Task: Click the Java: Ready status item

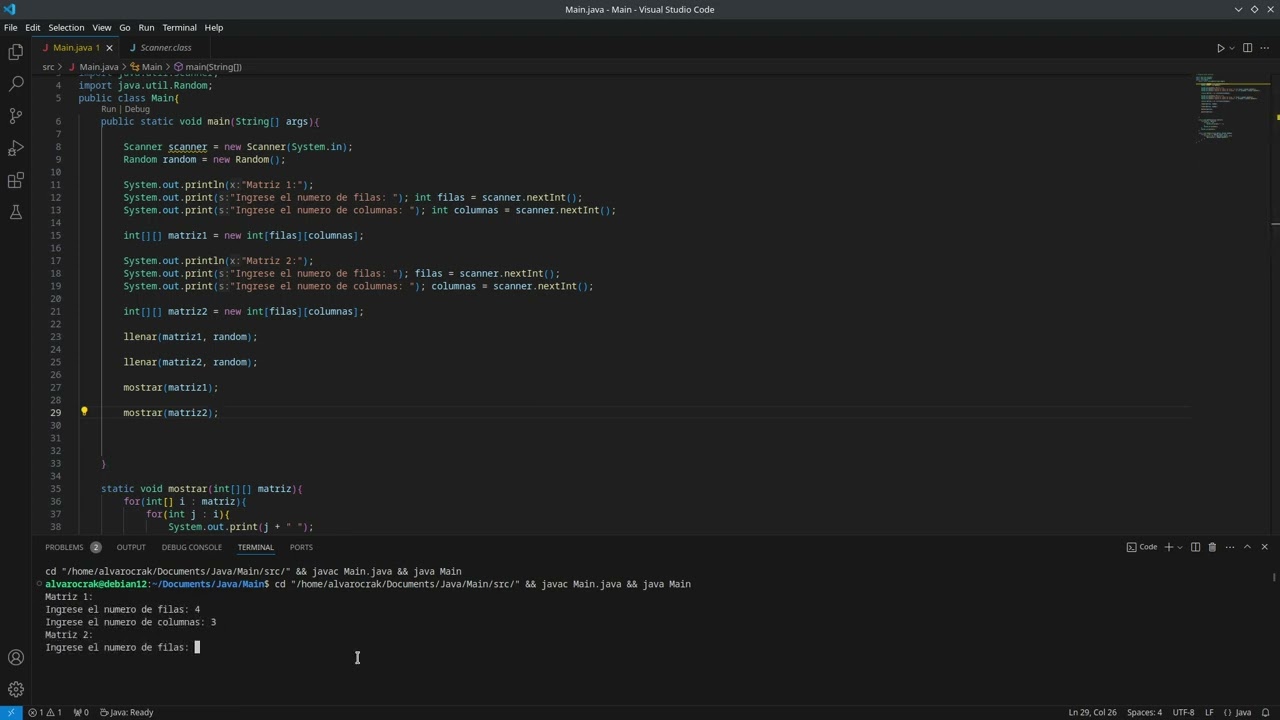Action: click(x=127, y=712)
